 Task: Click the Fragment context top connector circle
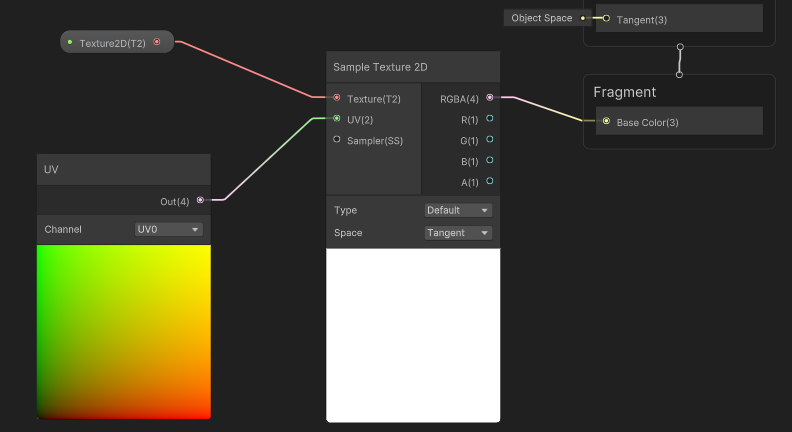pyautogui.click(x=679, y=74)
